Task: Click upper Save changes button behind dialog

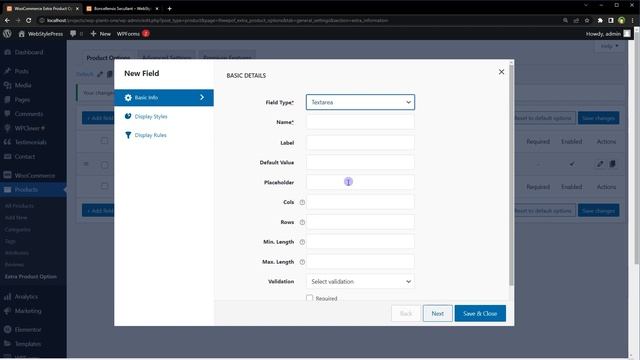Action: click(x=598, y=118)
